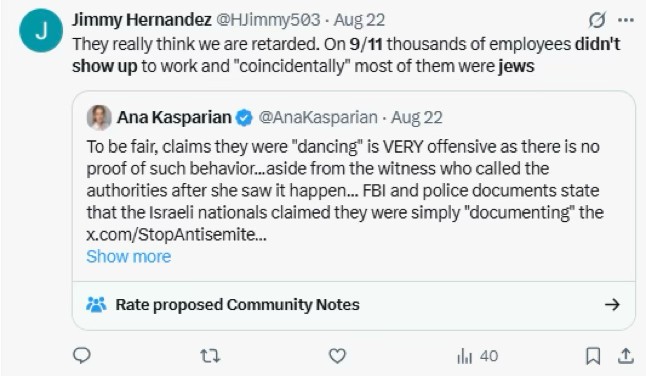The height and width of the screenshot is (376, 646).
Task: Open the three-dot more options menu
Action: coord(626,20)
